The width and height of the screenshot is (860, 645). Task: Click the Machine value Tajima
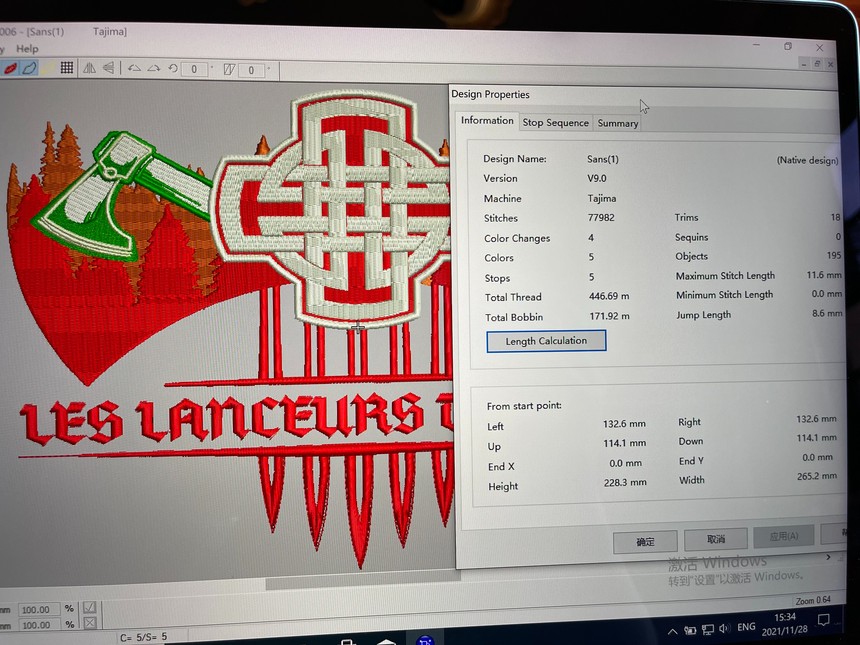(x=602, y=198)
